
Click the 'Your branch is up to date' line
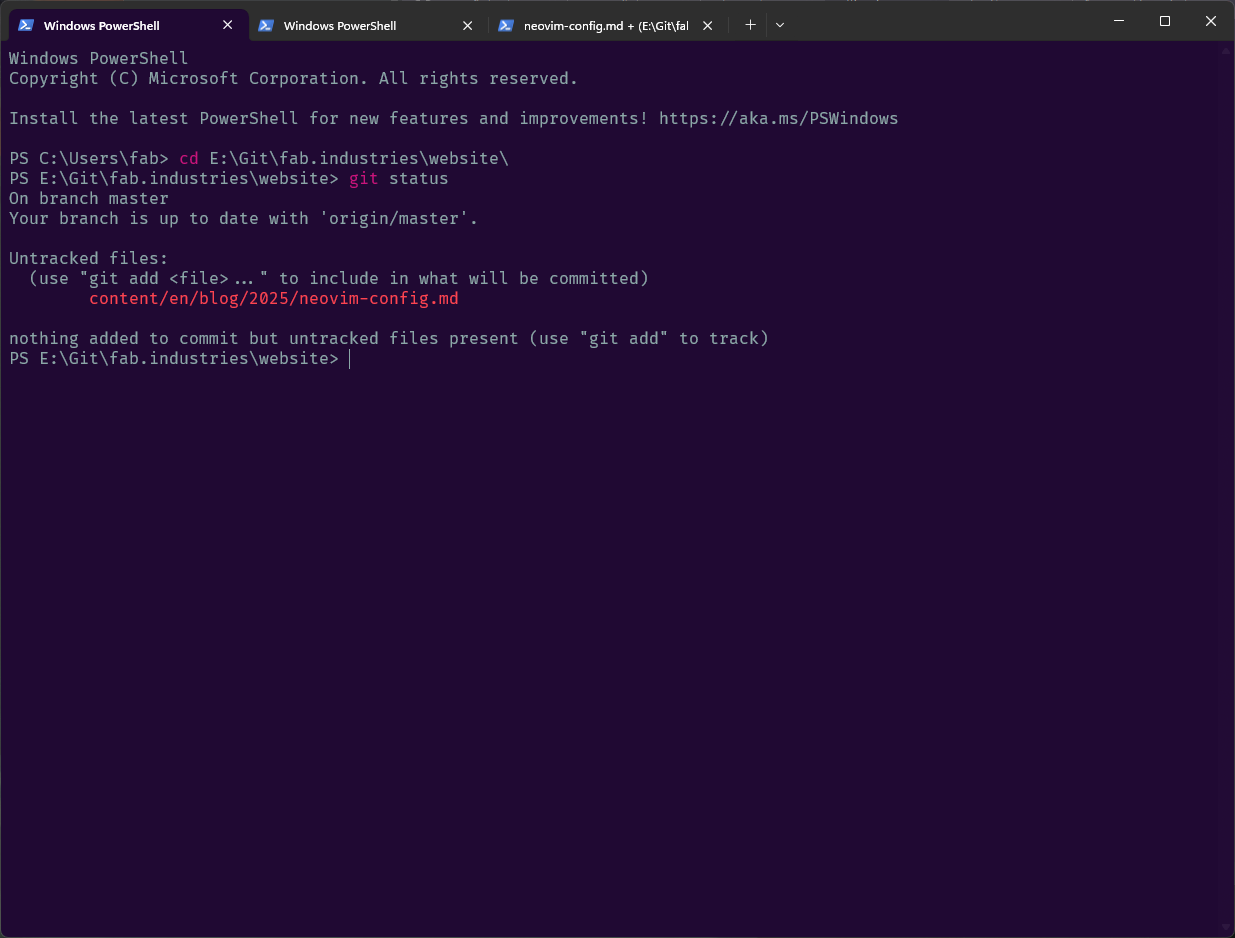coord(244,219)
